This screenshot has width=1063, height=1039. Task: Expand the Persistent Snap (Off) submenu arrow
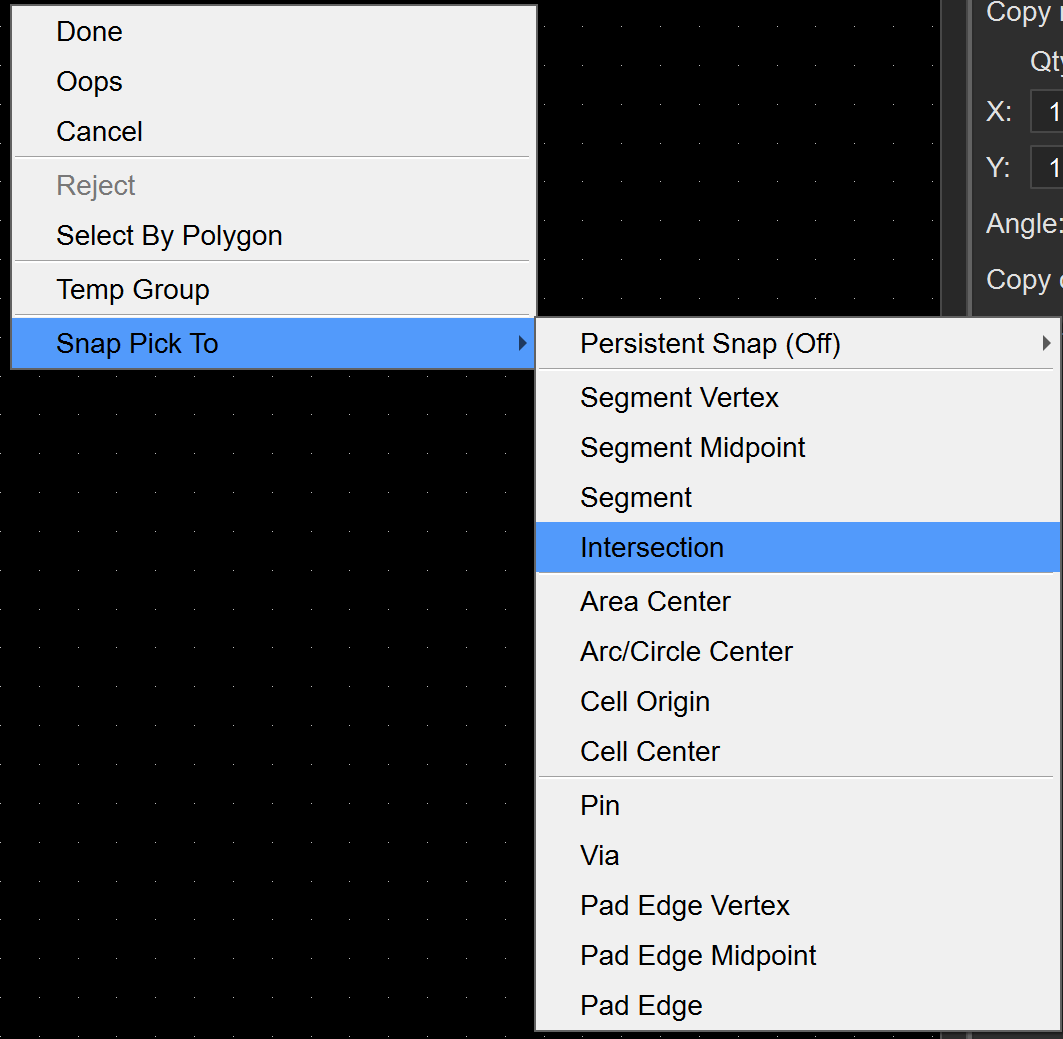click(1046, 344)
